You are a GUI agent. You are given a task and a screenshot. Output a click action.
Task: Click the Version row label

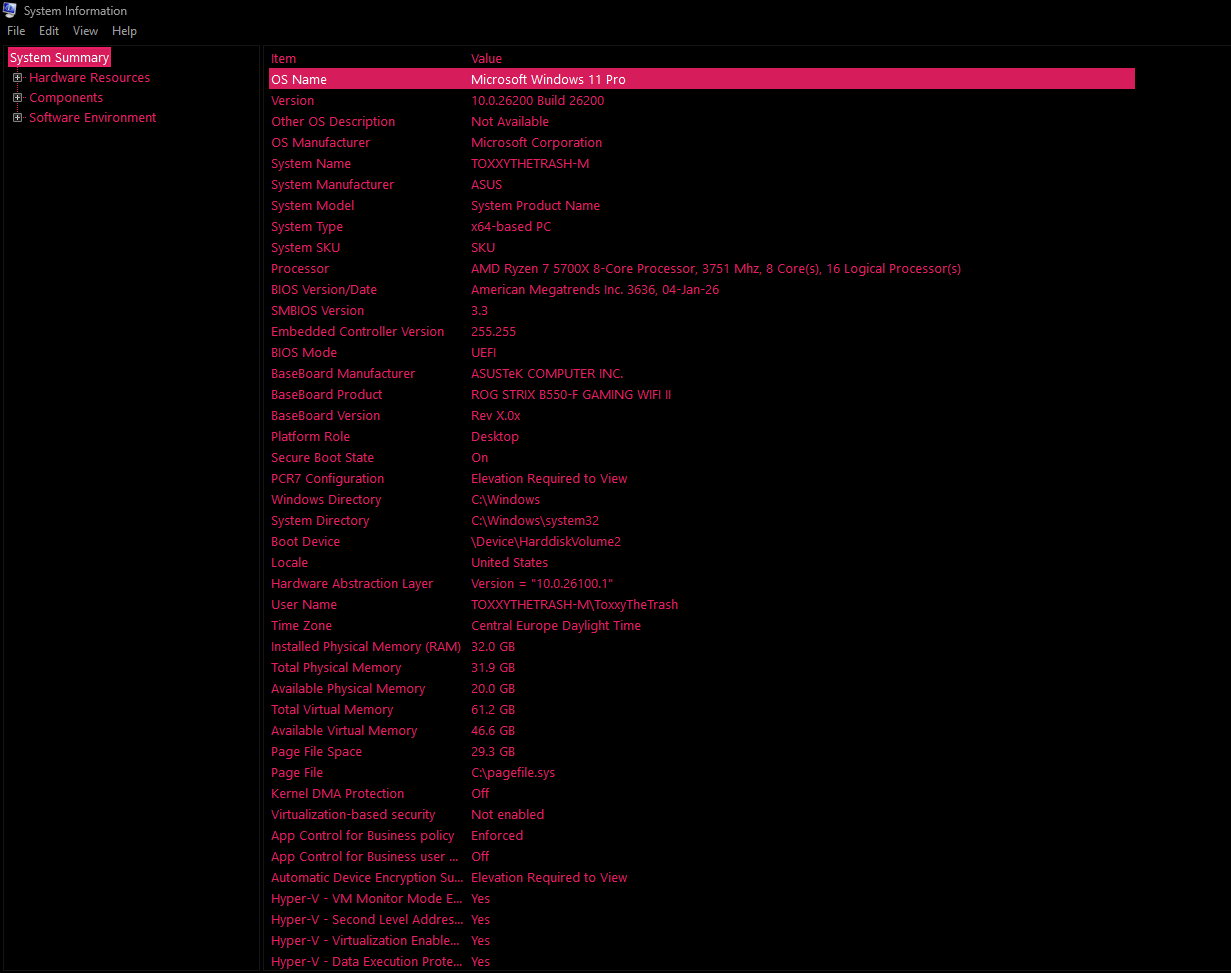[292, 101]
